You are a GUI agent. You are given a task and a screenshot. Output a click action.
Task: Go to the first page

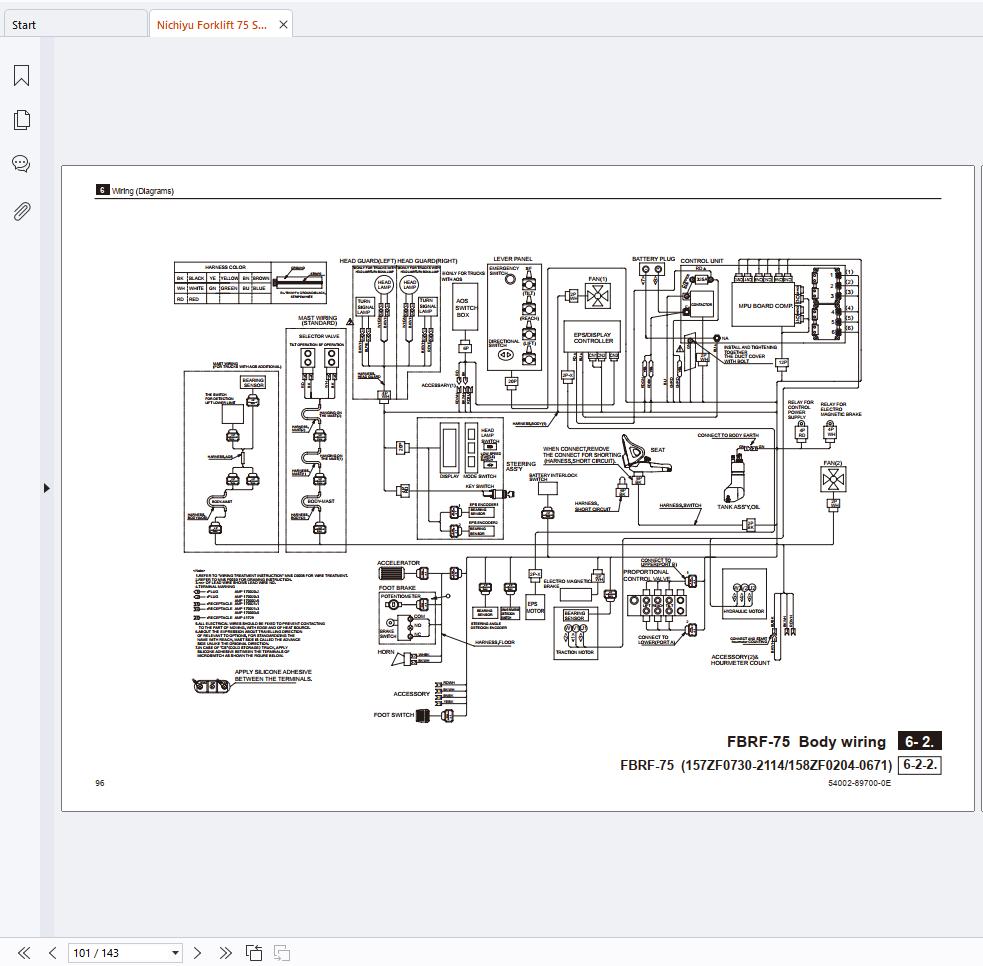[24, 953]
